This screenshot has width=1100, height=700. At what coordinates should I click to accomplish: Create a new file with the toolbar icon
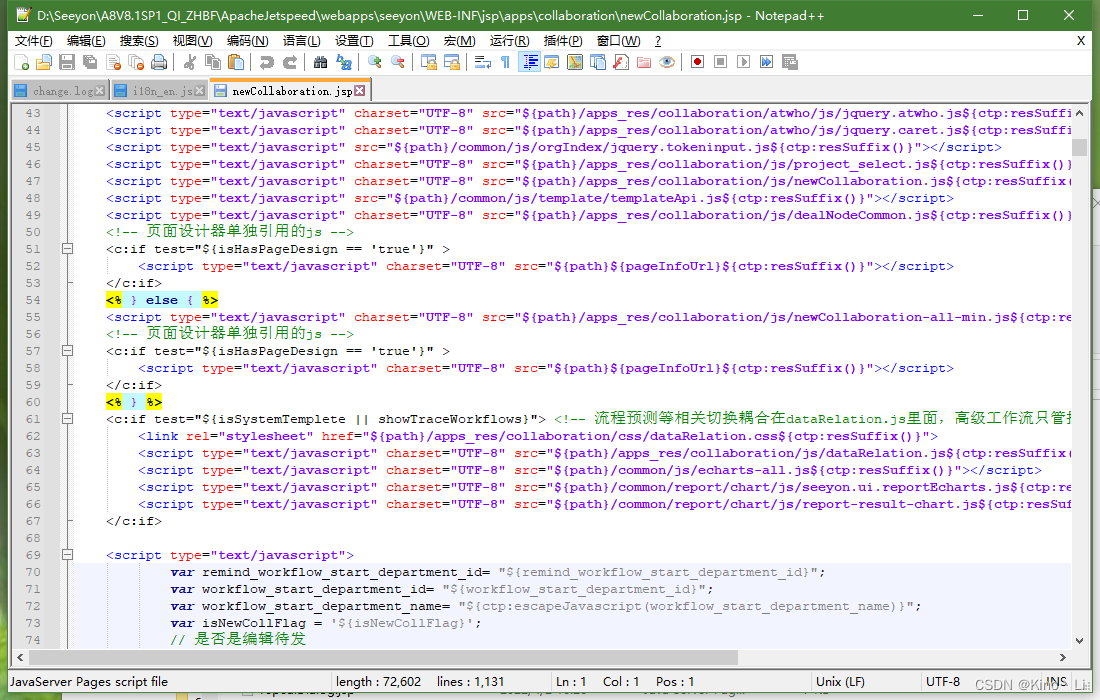(x=22, y=62)
